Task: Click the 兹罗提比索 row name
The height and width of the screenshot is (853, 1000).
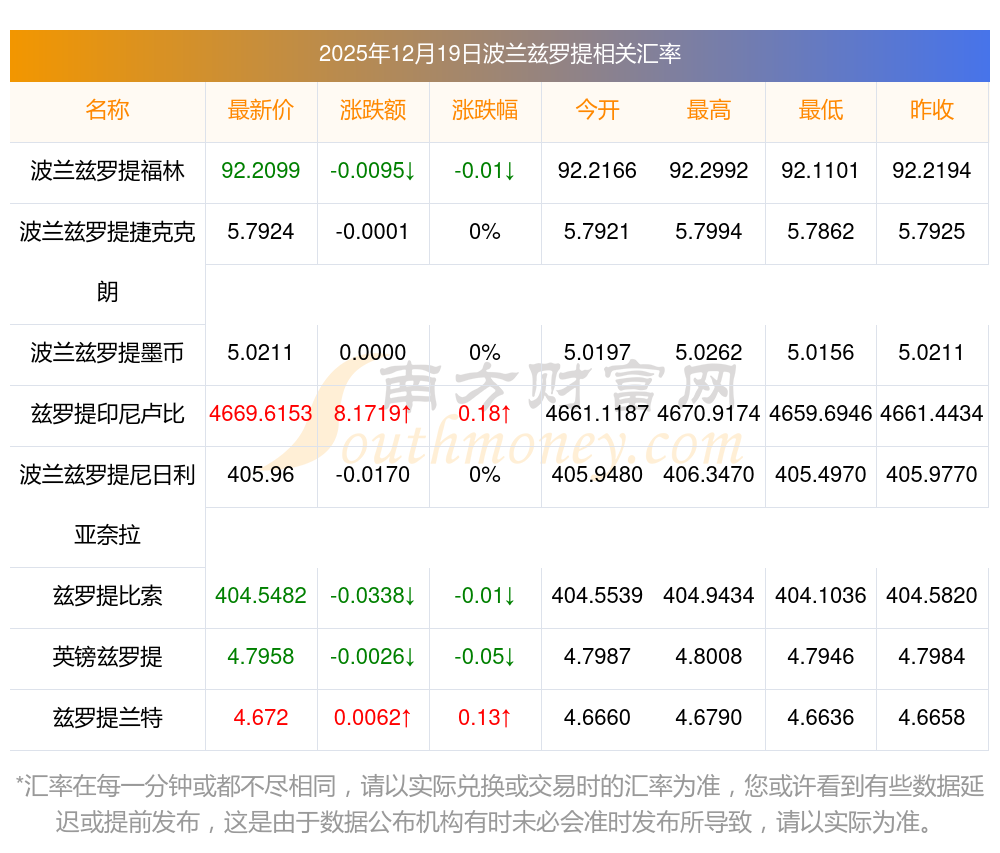Action: [107, 596]
